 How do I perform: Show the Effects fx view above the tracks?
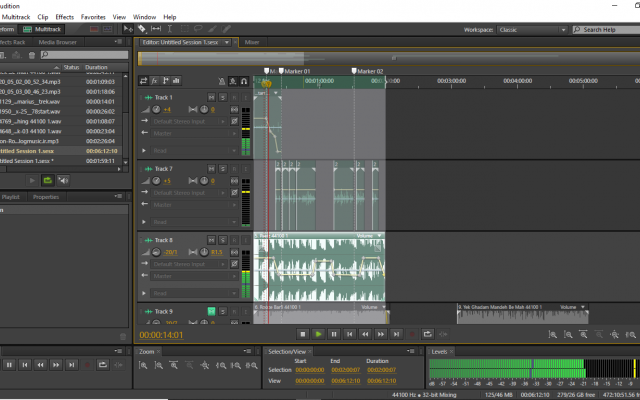(154, 81)
